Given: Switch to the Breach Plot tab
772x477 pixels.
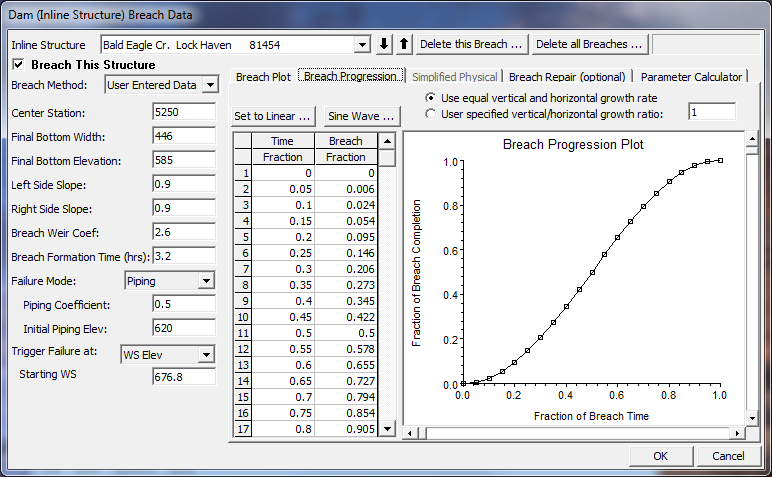Looking at the screenshot, I should pos(263,77).
